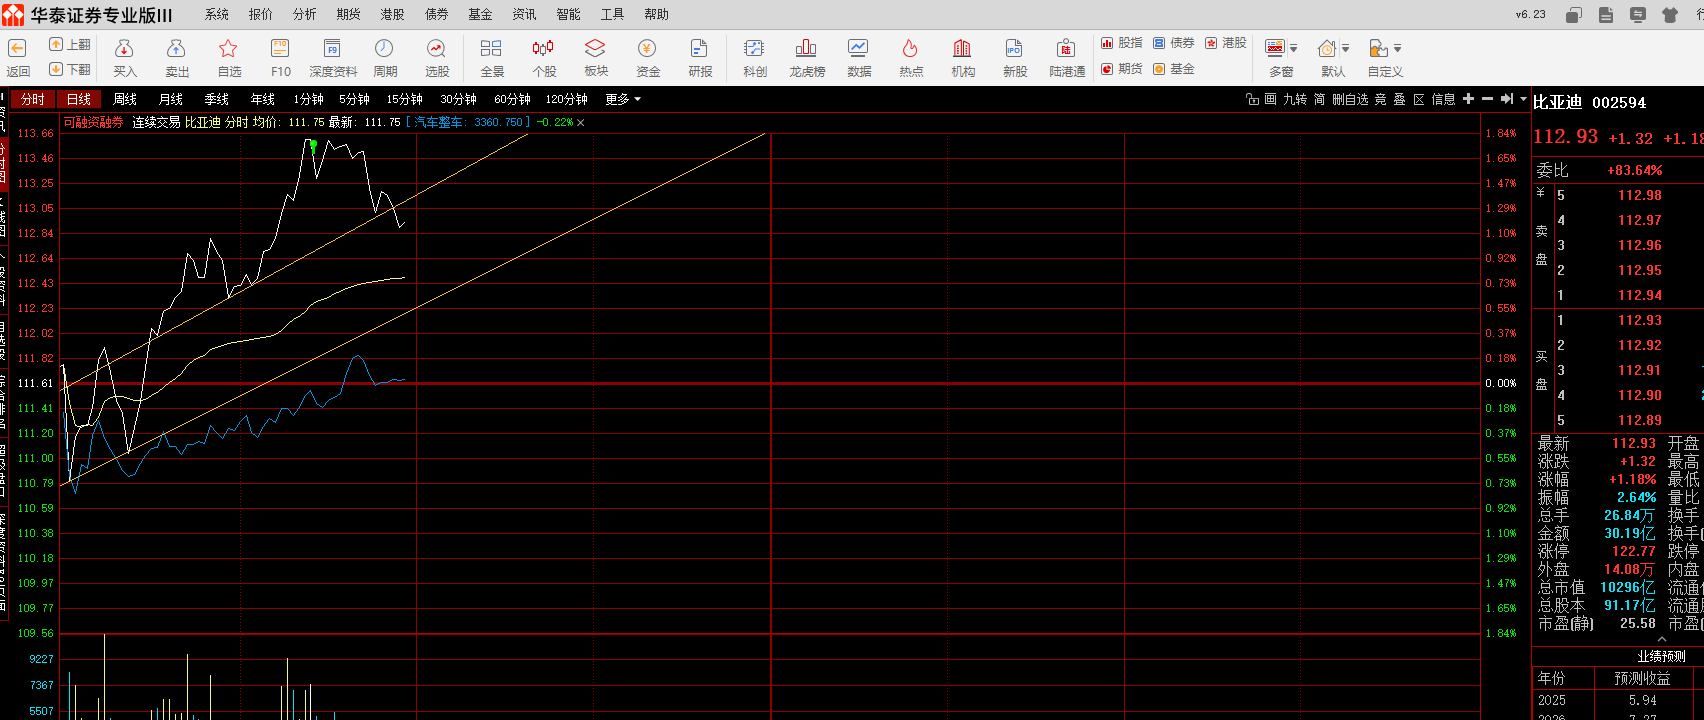This screenshot has height=720, width=1704.
Task: Open the 买入 buy icon
Action: tap(124, 48)
